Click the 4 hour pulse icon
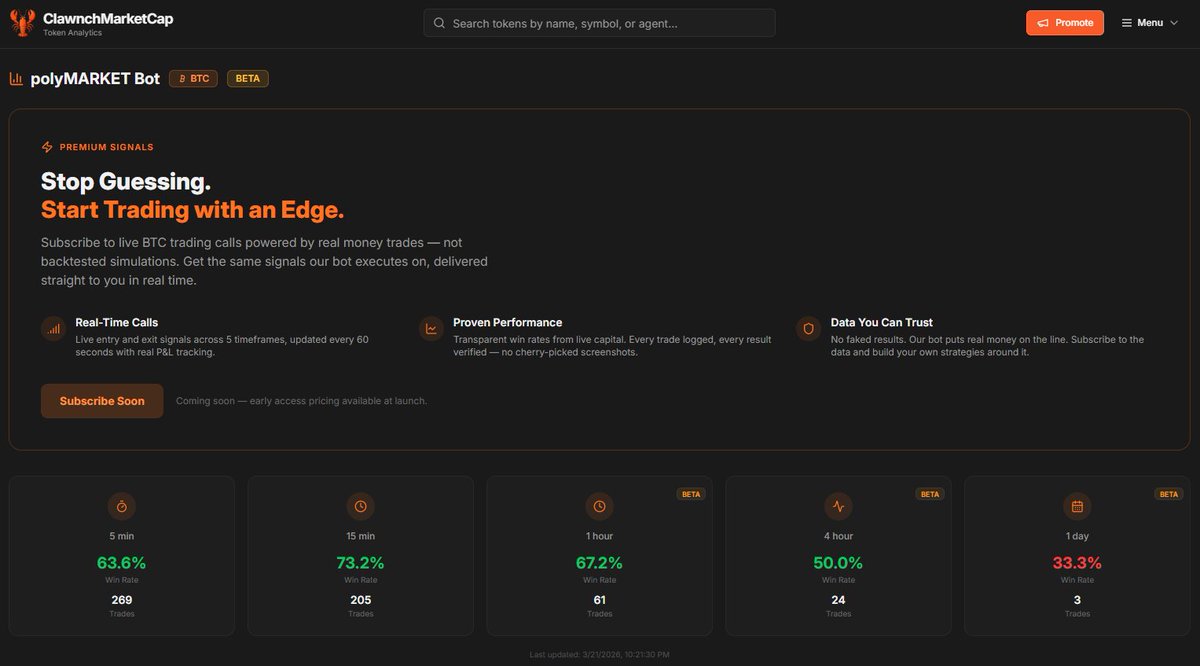The height and width of the screenshot is (666, 1200). coord(838,506)
